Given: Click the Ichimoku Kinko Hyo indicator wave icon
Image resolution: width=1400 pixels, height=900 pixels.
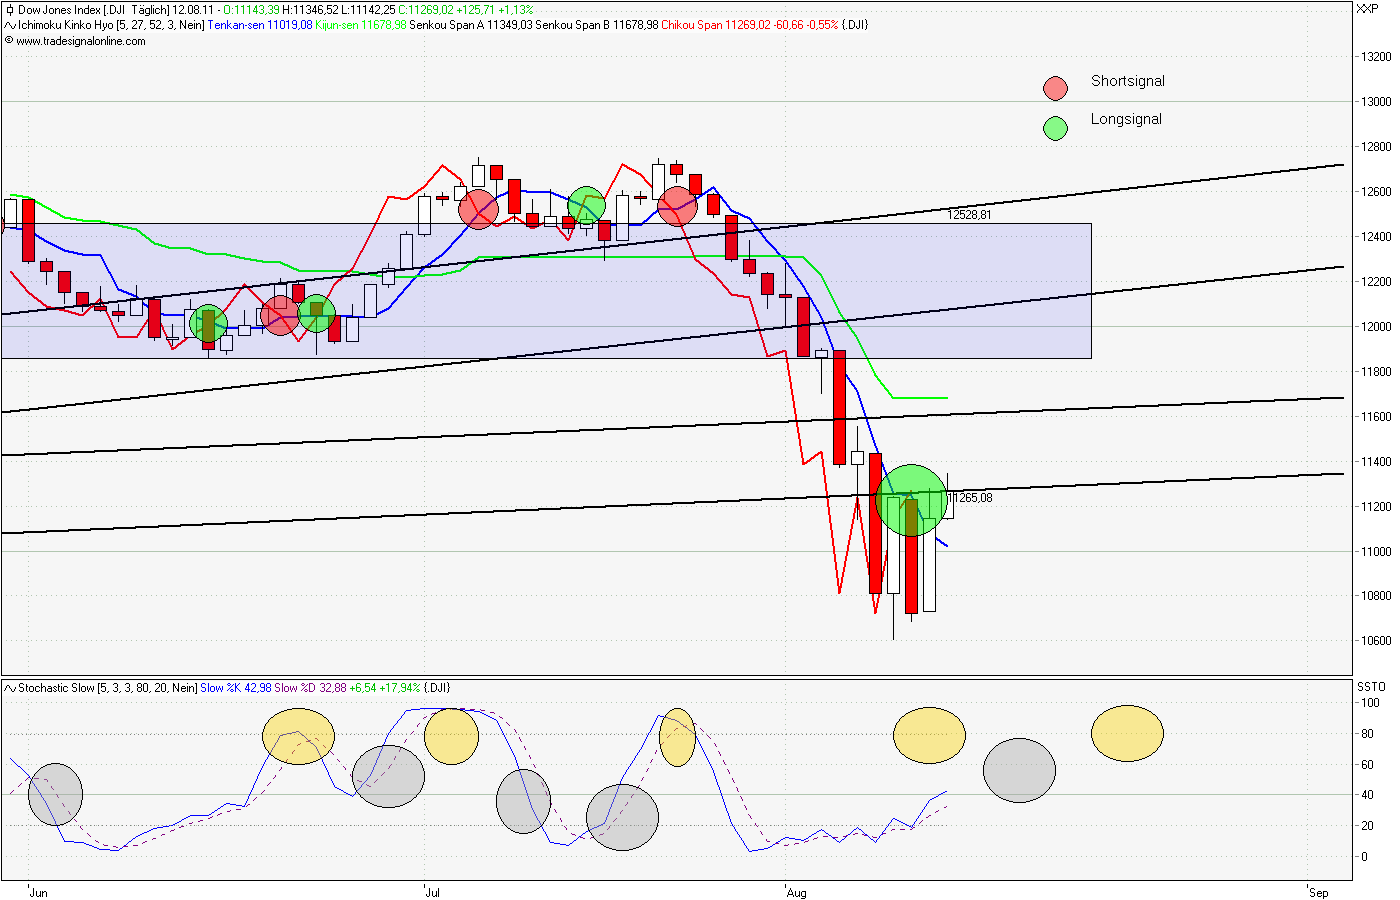Looking at the screenshot, I should [8, 24].
